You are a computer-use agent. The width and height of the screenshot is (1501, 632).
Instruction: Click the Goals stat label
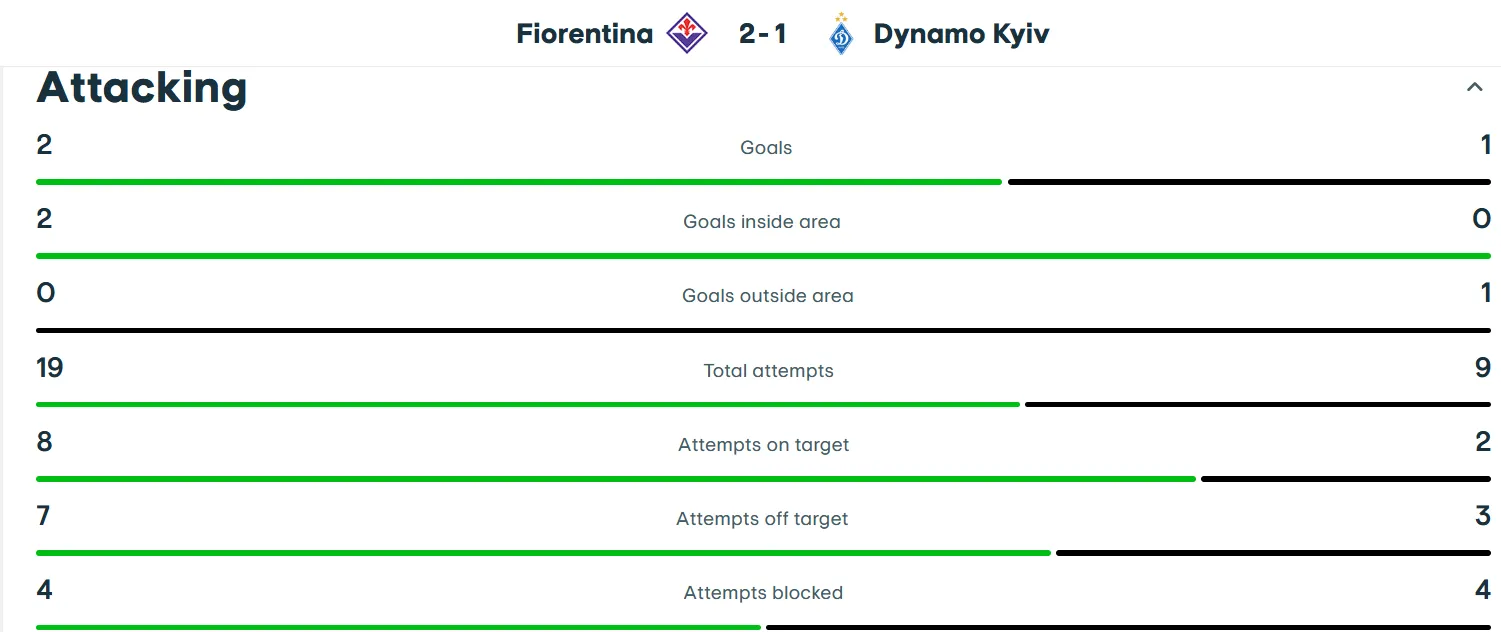point(766,148)
